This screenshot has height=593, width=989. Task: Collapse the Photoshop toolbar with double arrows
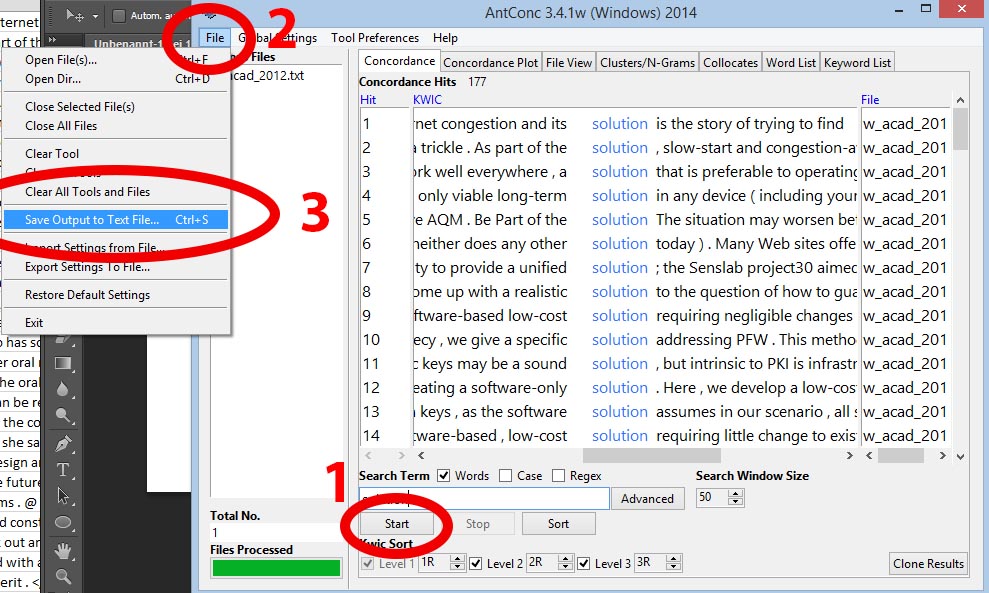[52, 40]
